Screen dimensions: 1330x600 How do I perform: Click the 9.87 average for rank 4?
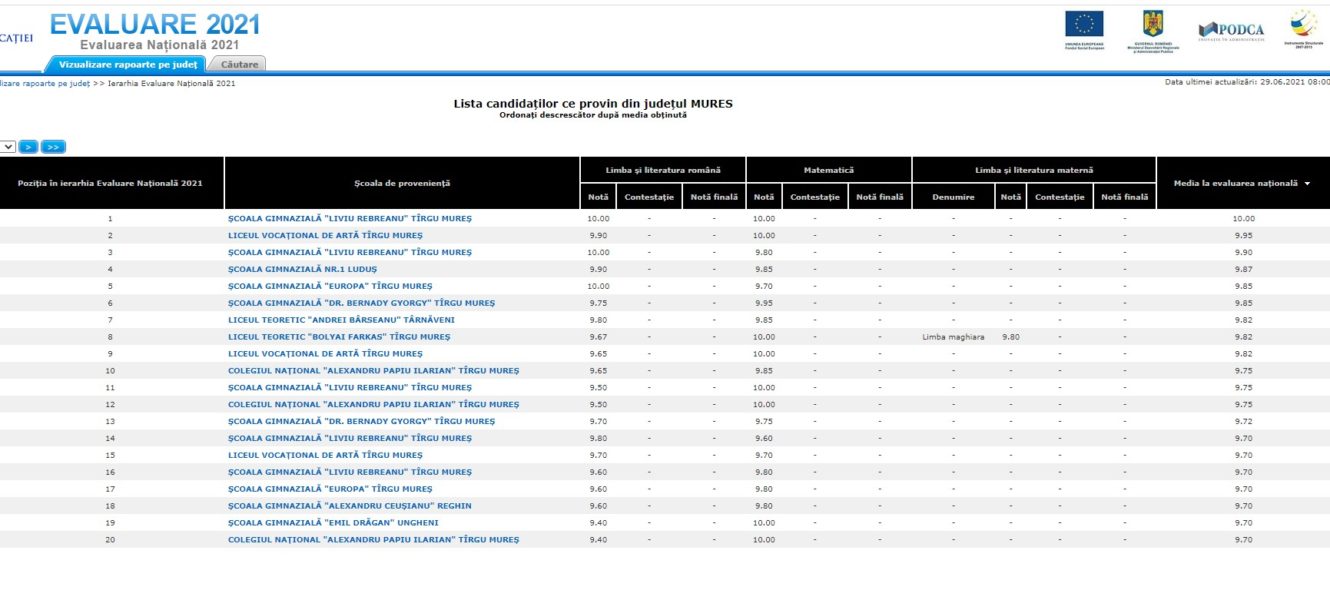pos(1243,269)
